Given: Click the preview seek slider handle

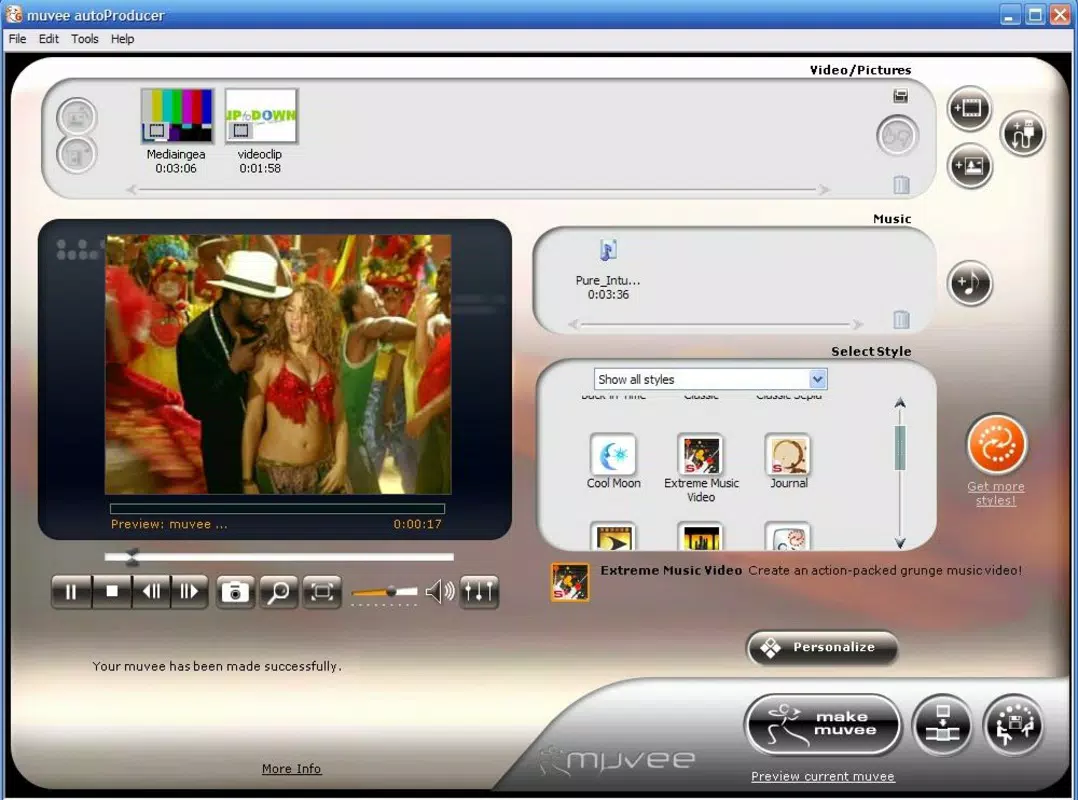Looking at the screenshot, I should (x=132, y=557).
